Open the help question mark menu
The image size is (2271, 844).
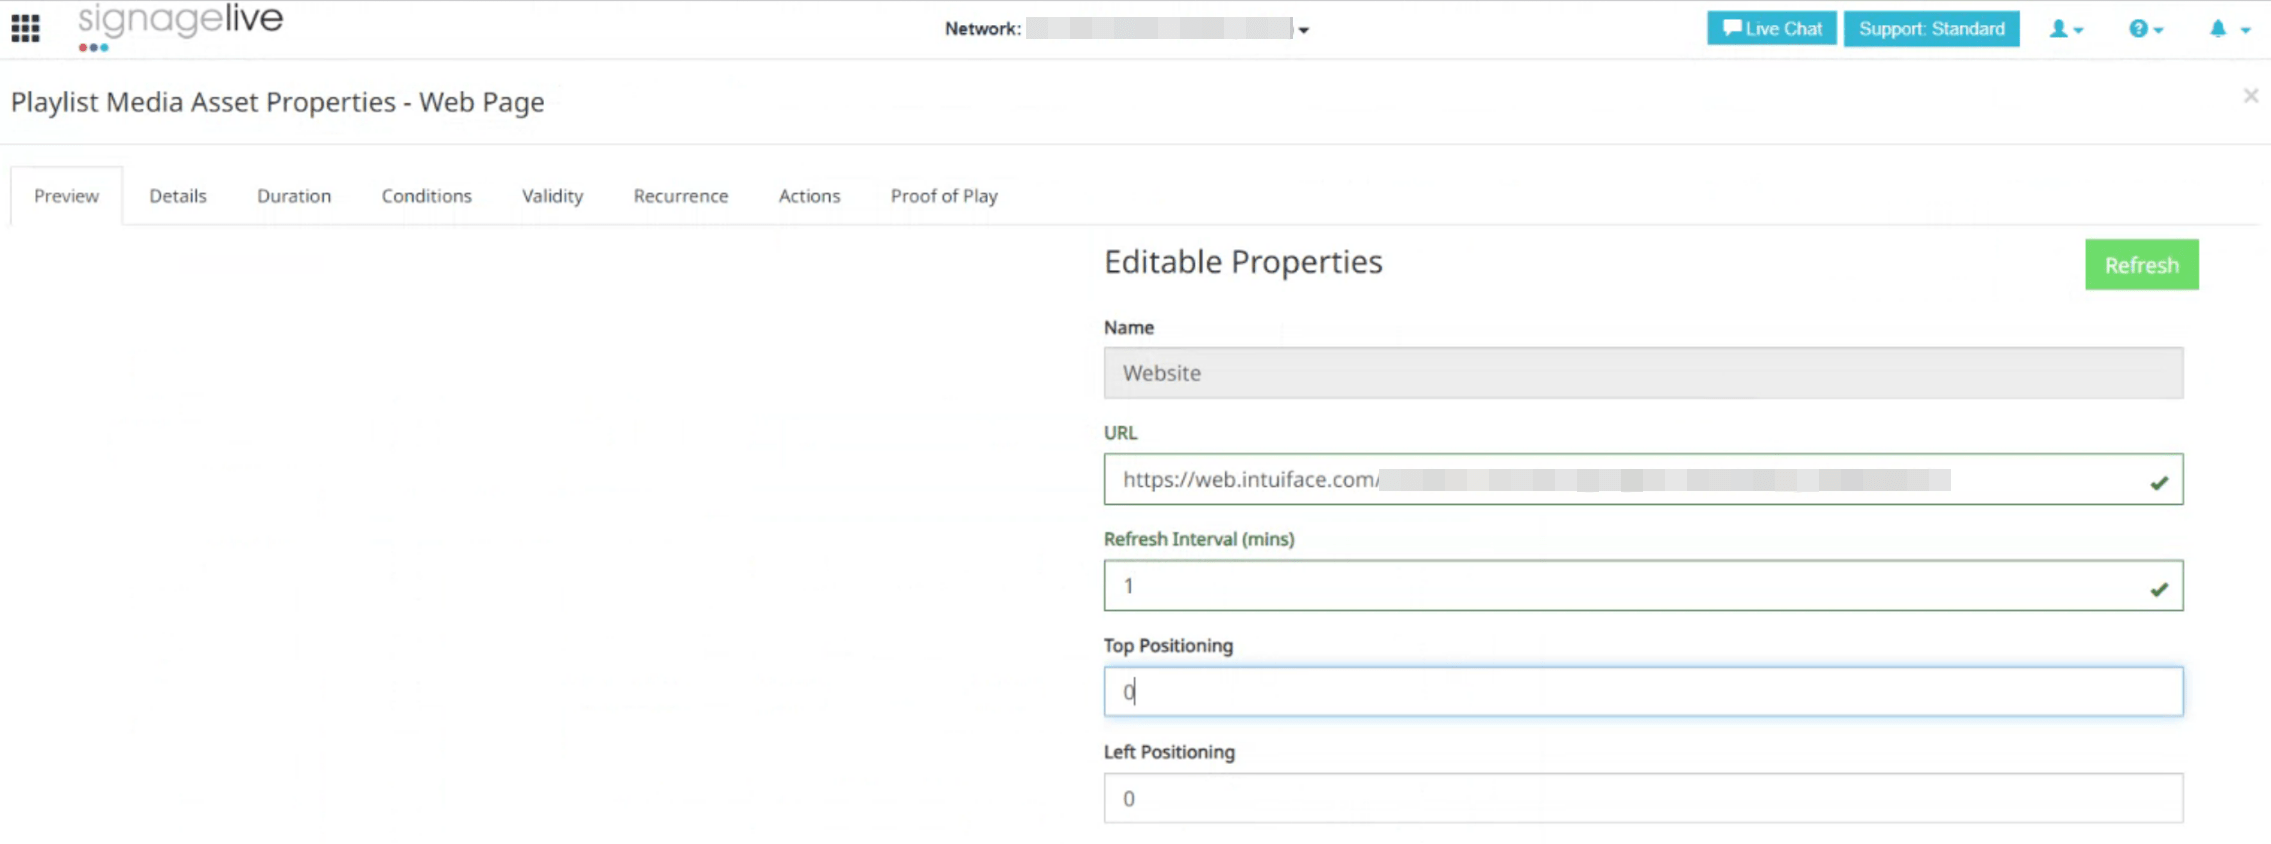click(x=2145, y=29)
